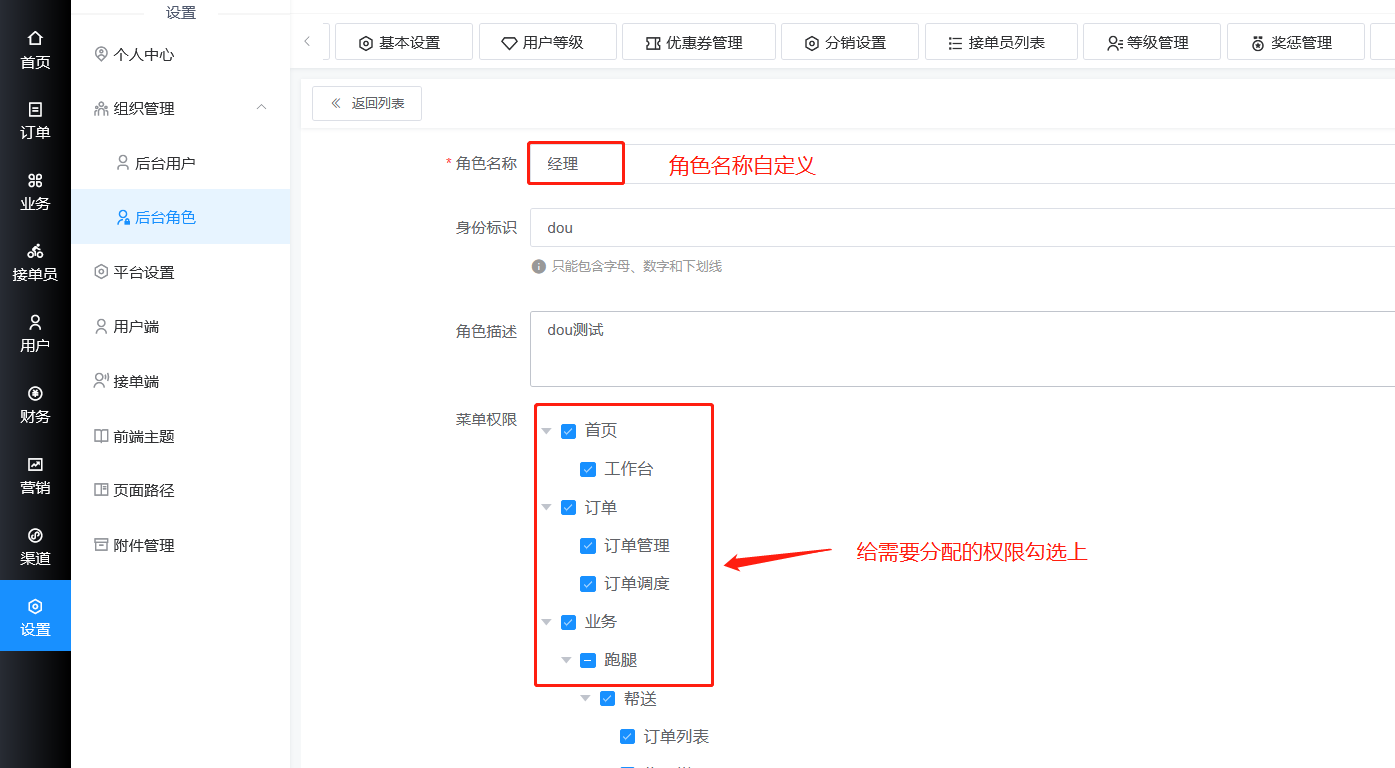Click the 页面路径 layout icon

click(101, 490)
